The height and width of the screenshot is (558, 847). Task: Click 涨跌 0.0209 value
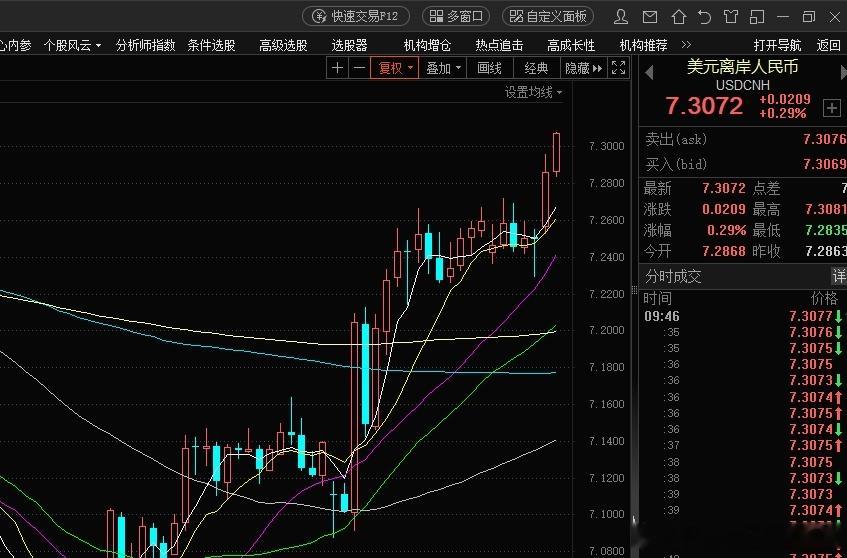coord(724,210)
